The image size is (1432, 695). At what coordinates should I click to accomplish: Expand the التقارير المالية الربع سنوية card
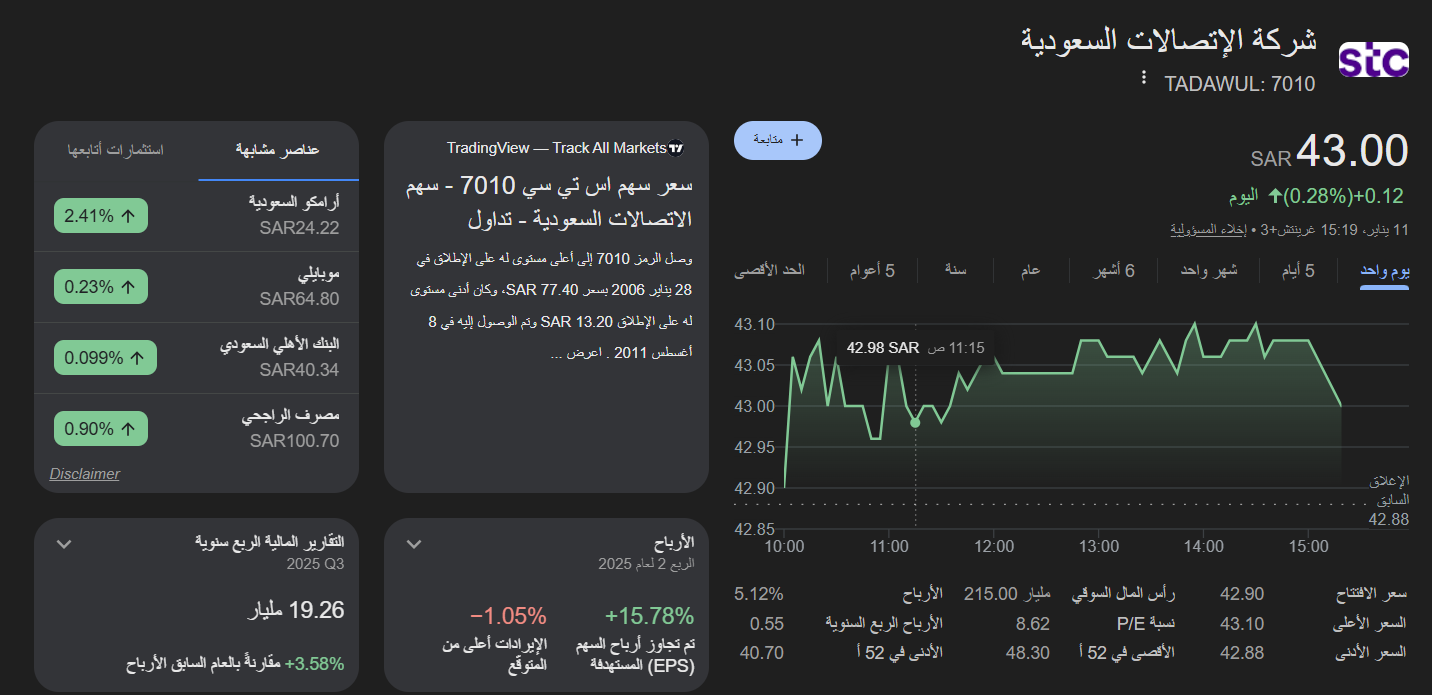[63, 543]
